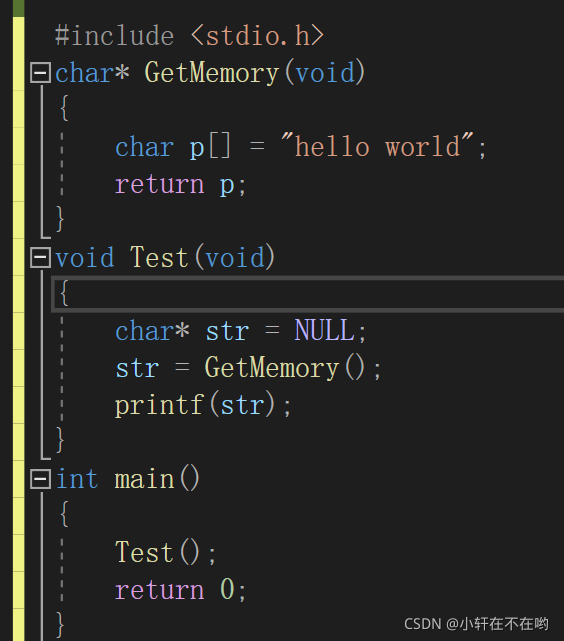Place cursor on the #include stdio.h line
Screen dimensions: 564x641
pyautogui.click(x=189, y=36)
